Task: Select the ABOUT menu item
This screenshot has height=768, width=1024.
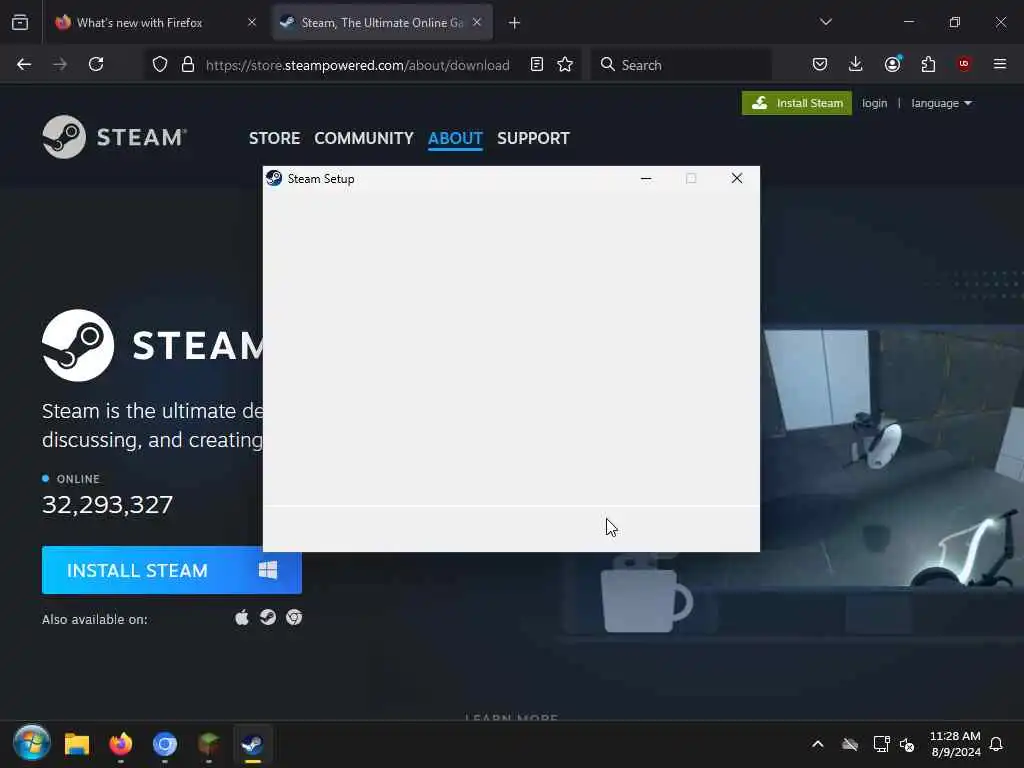Action: 455,138
